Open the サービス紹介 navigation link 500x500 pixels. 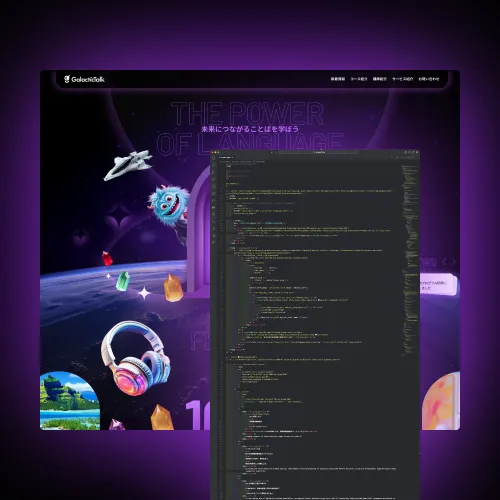pyautogui.click(x=402, y=79)
